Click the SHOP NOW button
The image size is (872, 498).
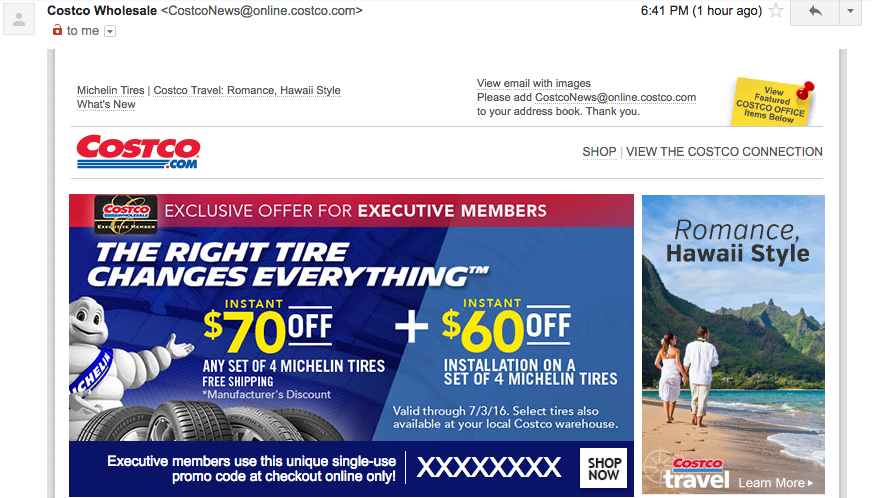(603, 469)
